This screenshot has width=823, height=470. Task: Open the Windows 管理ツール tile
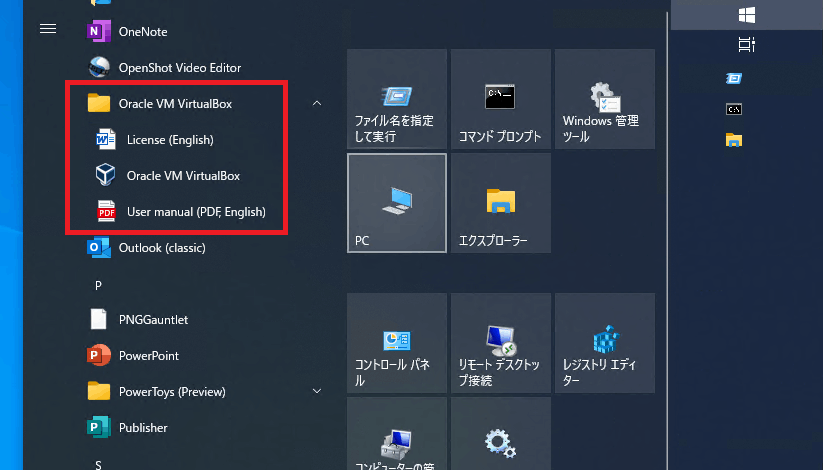pos(605,99)
